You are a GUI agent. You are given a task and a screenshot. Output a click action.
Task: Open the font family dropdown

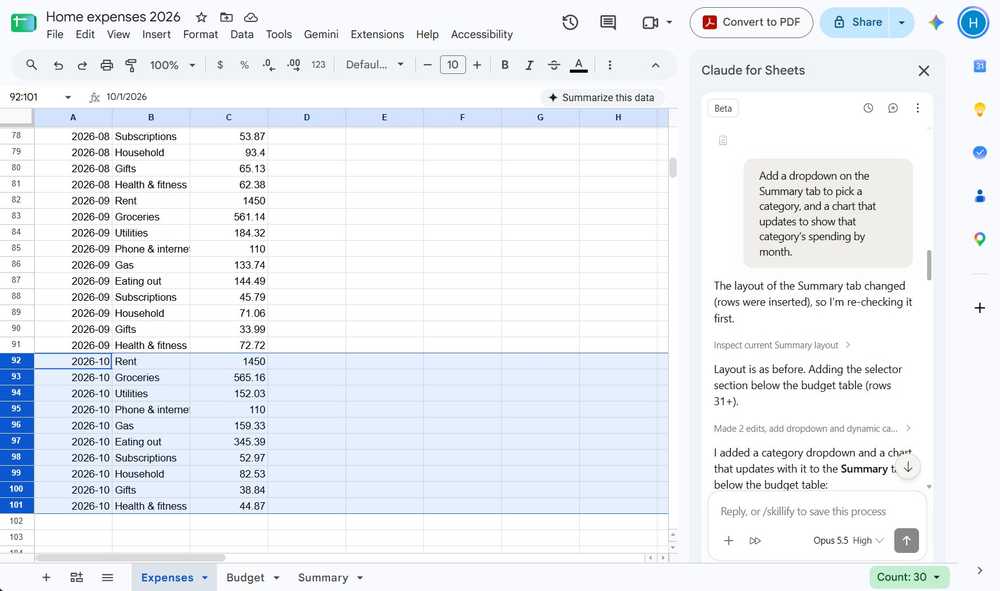pyautogui.click(x=374, y=65)
